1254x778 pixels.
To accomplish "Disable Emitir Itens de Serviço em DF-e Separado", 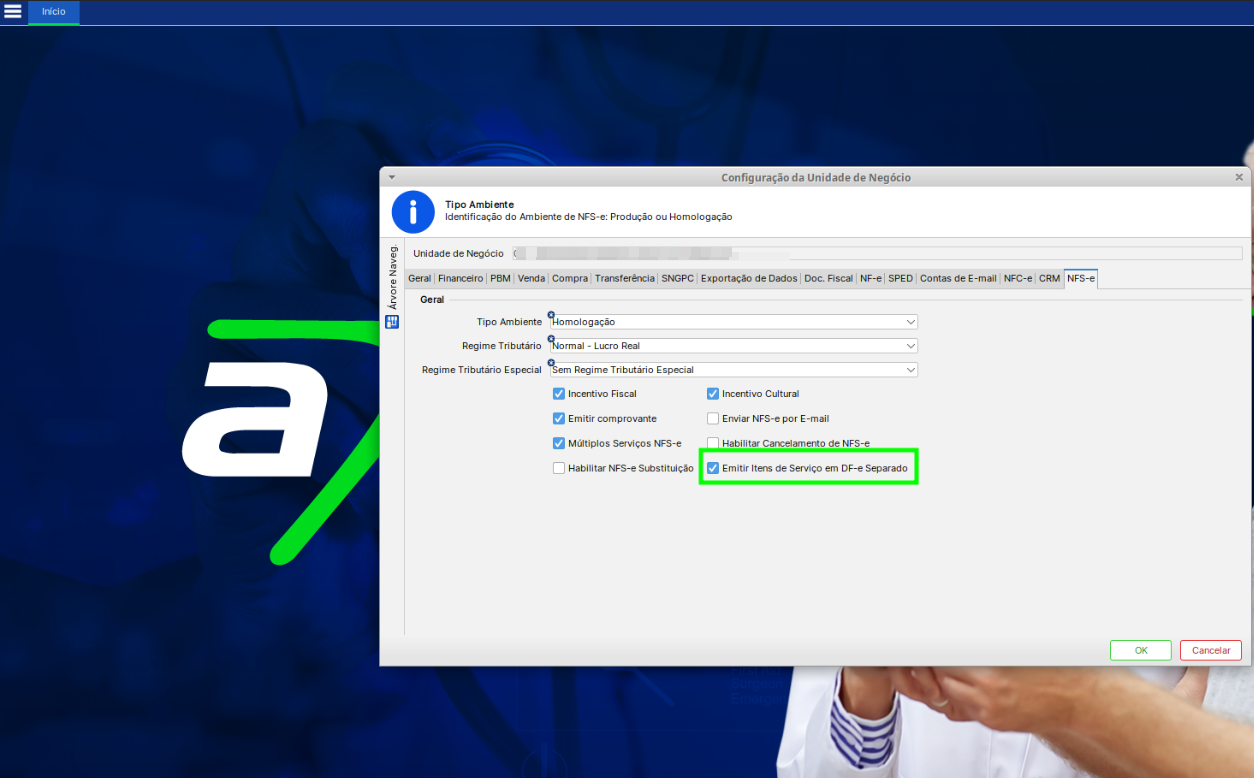I will pos(711,467).
